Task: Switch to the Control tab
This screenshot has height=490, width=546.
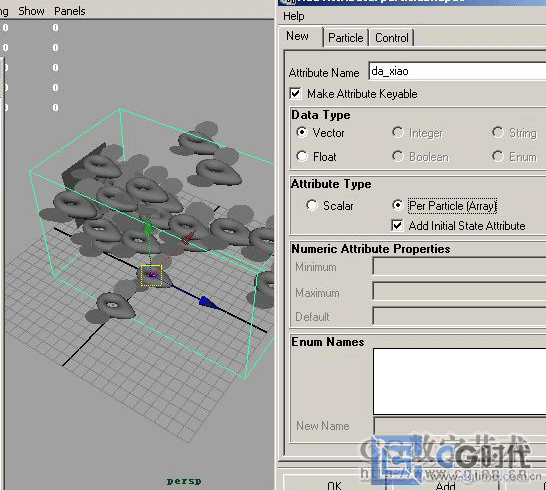Action: click(x=392, y=38)
